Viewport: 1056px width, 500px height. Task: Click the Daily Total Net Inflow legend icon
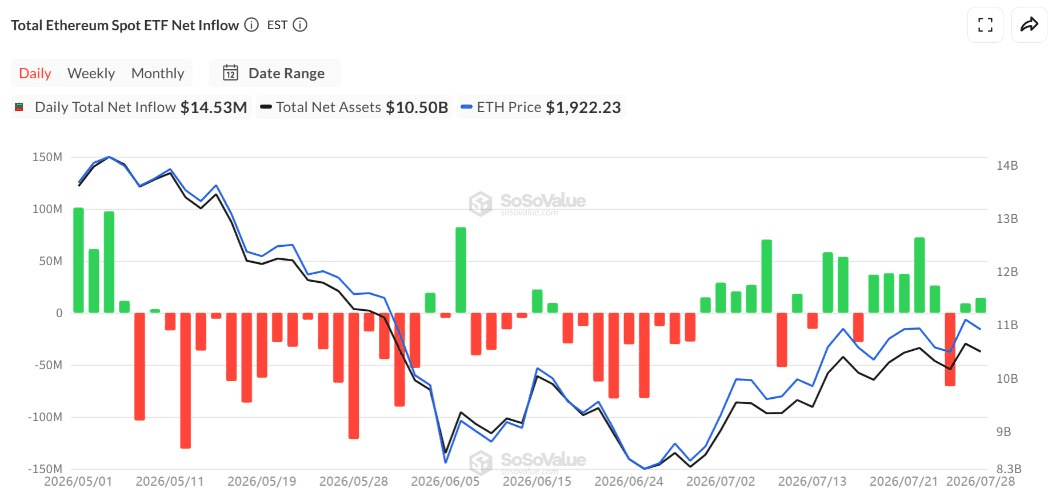click(19, 107)
